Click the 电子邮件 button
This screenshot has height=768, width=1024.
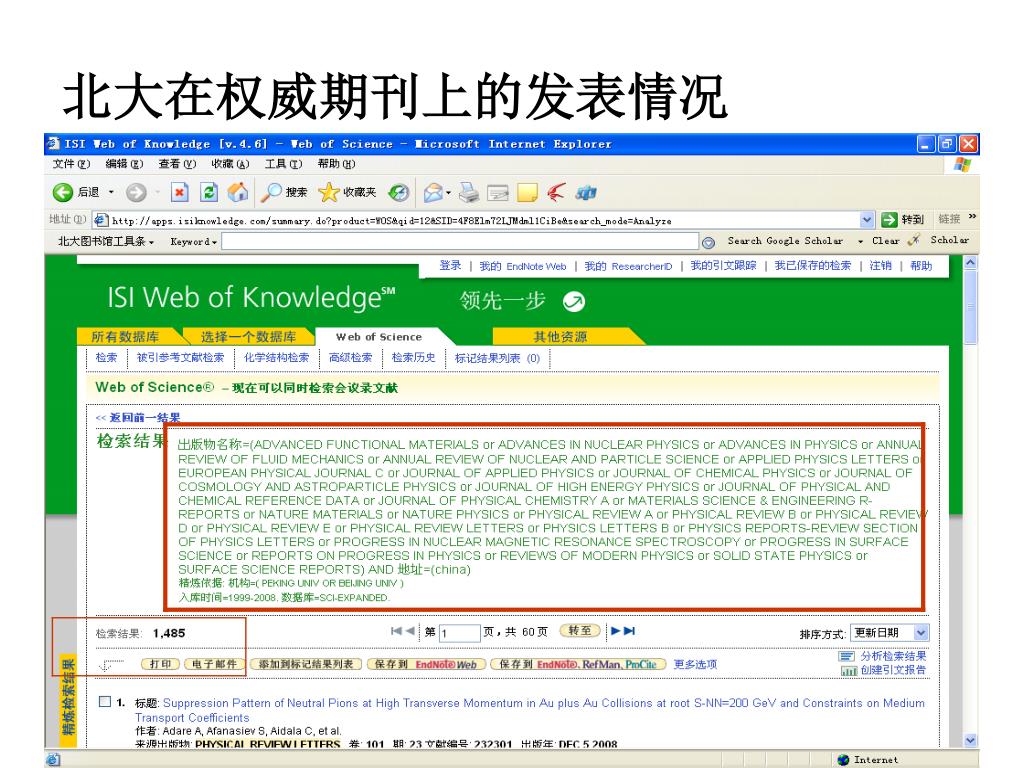[x=215, y=664]
